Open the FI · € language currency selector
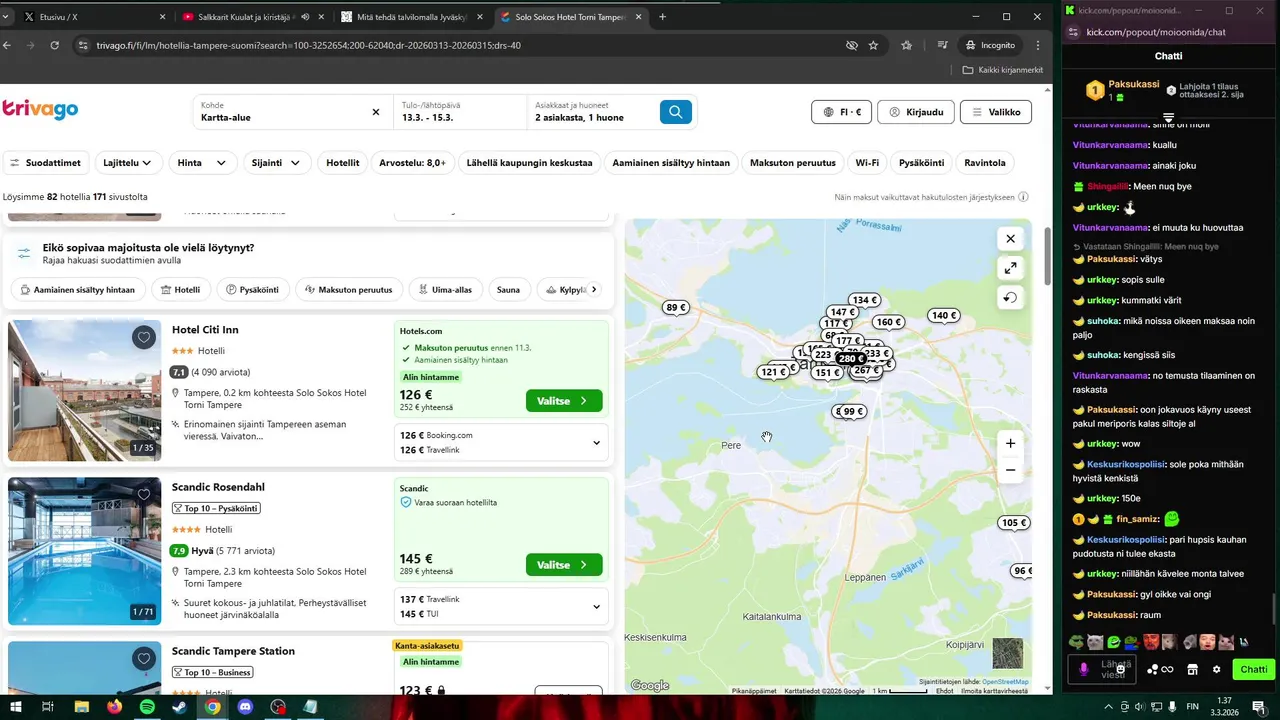 click(842, 112)
